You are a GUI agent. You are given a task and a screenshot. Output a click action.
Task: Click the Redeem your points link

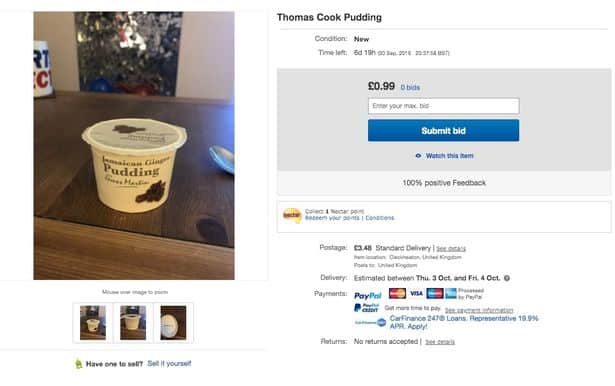click(332, 218)
